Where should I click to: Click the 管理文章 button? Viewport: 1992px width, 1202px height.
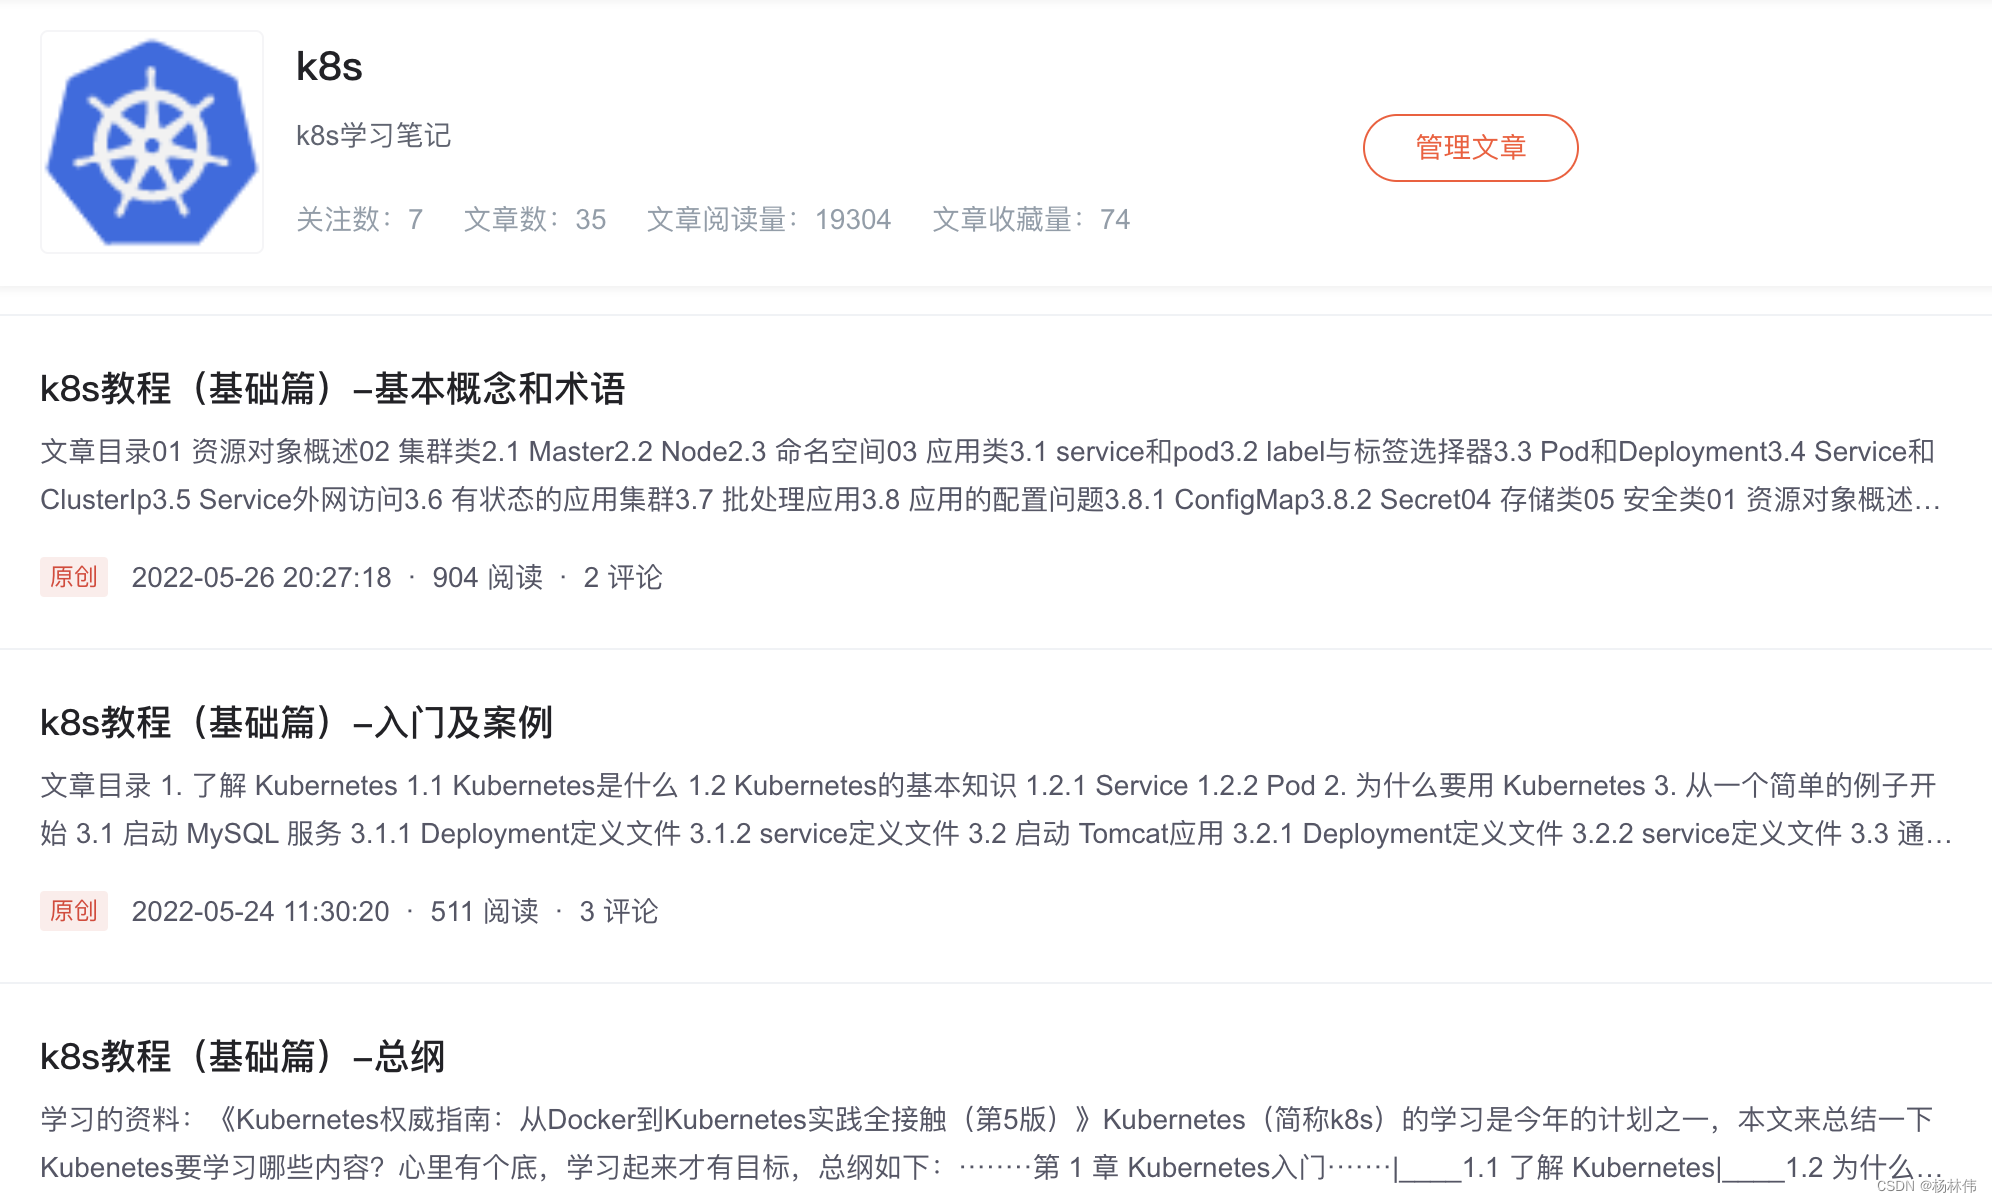coord(1469,148)
